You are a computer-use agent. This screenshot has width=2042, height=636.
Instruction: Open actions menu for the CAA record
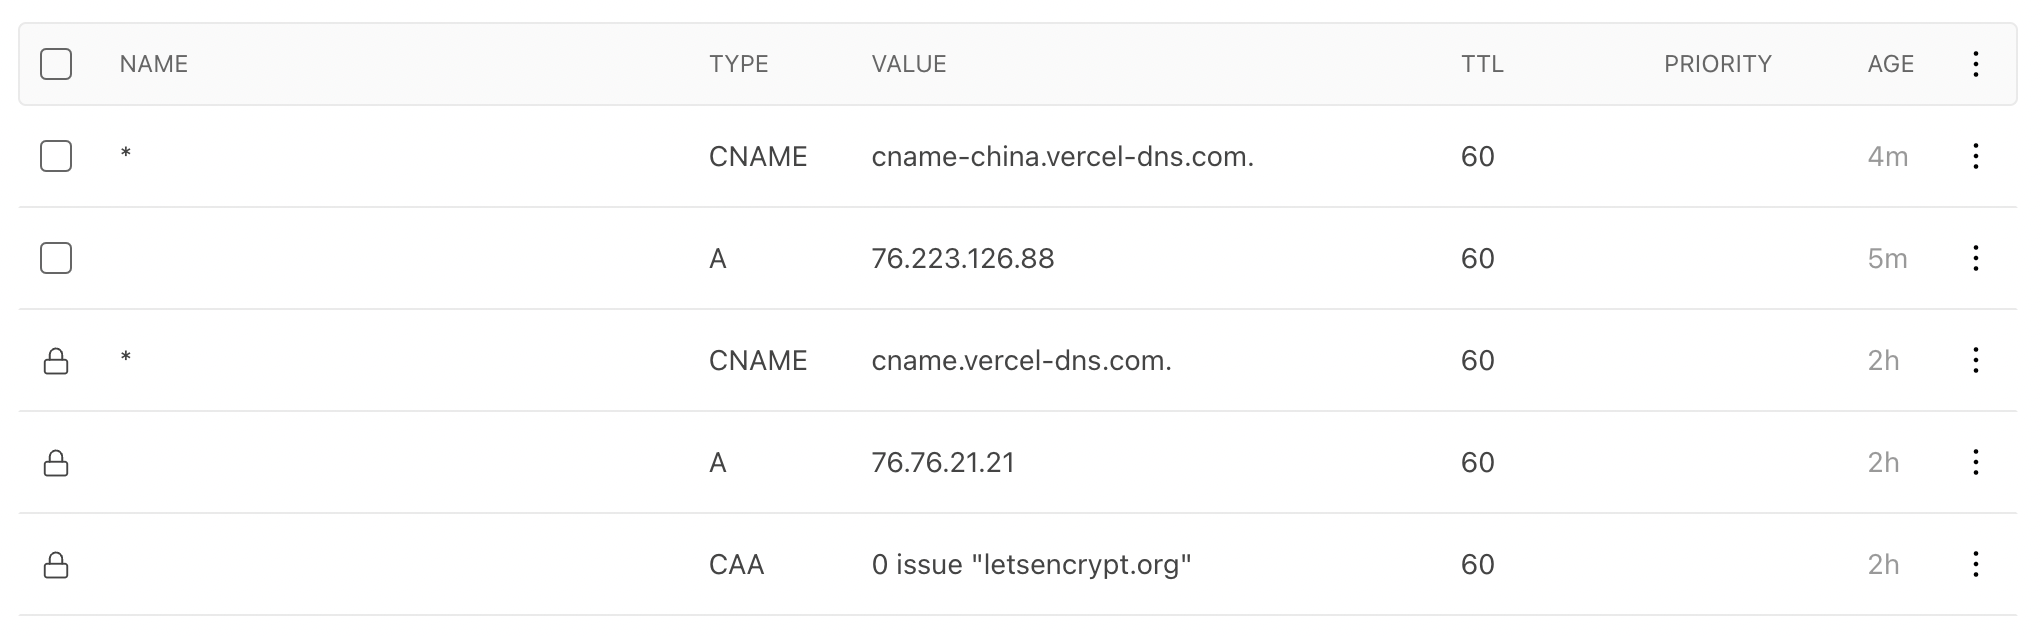point(1976,564)
